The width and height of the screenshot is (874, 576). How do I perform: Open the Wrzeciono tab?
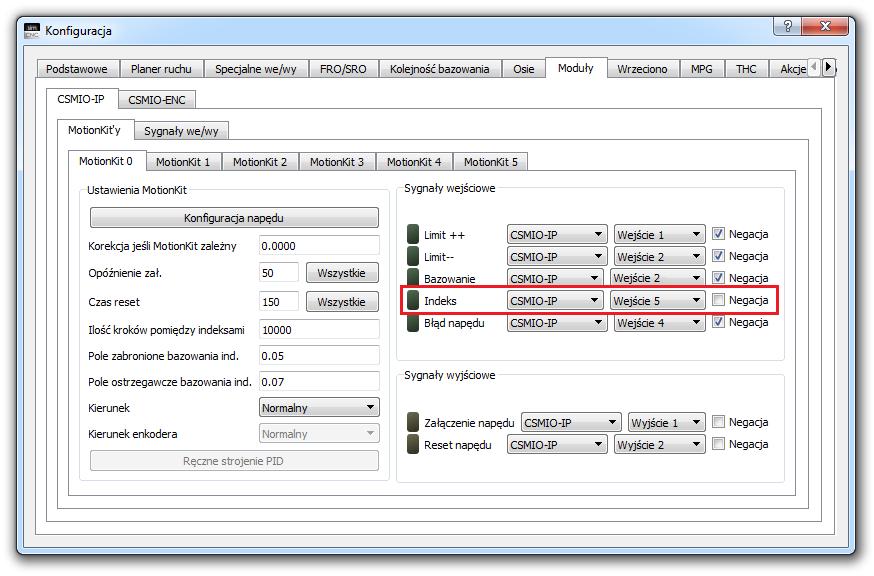(x=642, y=69)
